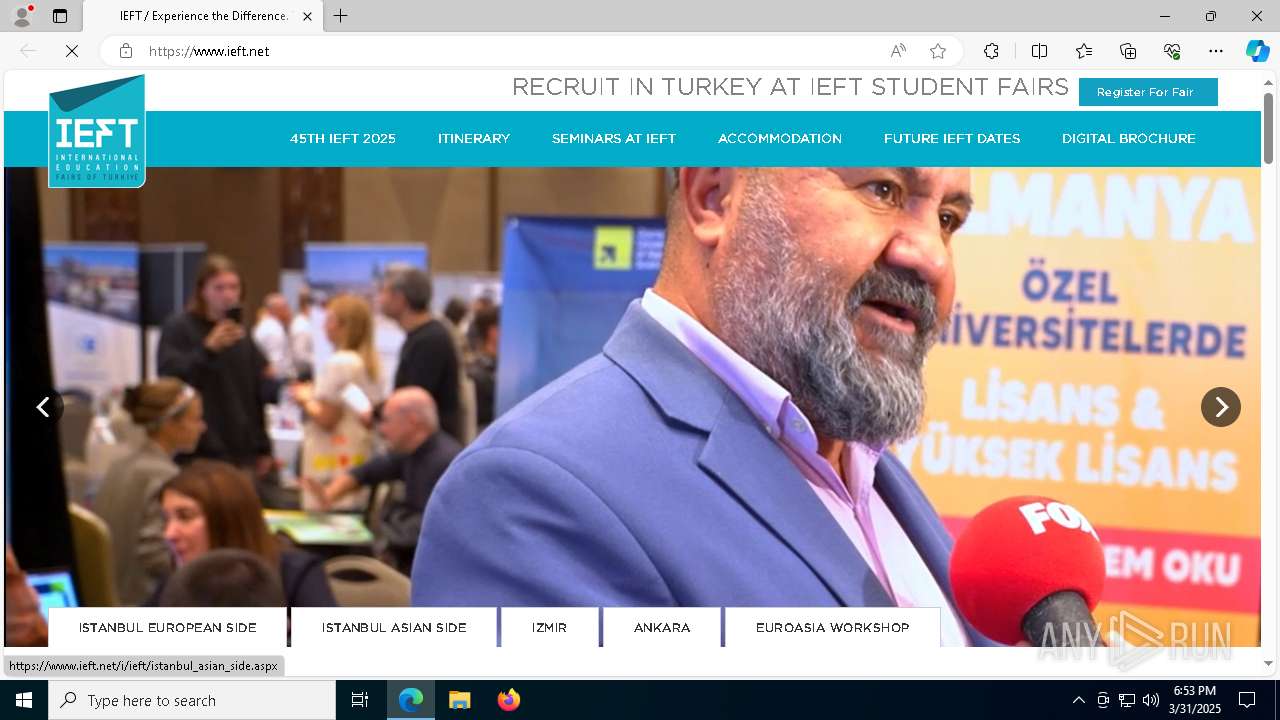Viewport: 1280px width, 720px height.
Task: Show next slide in carousel
Action: (1221, 407)
